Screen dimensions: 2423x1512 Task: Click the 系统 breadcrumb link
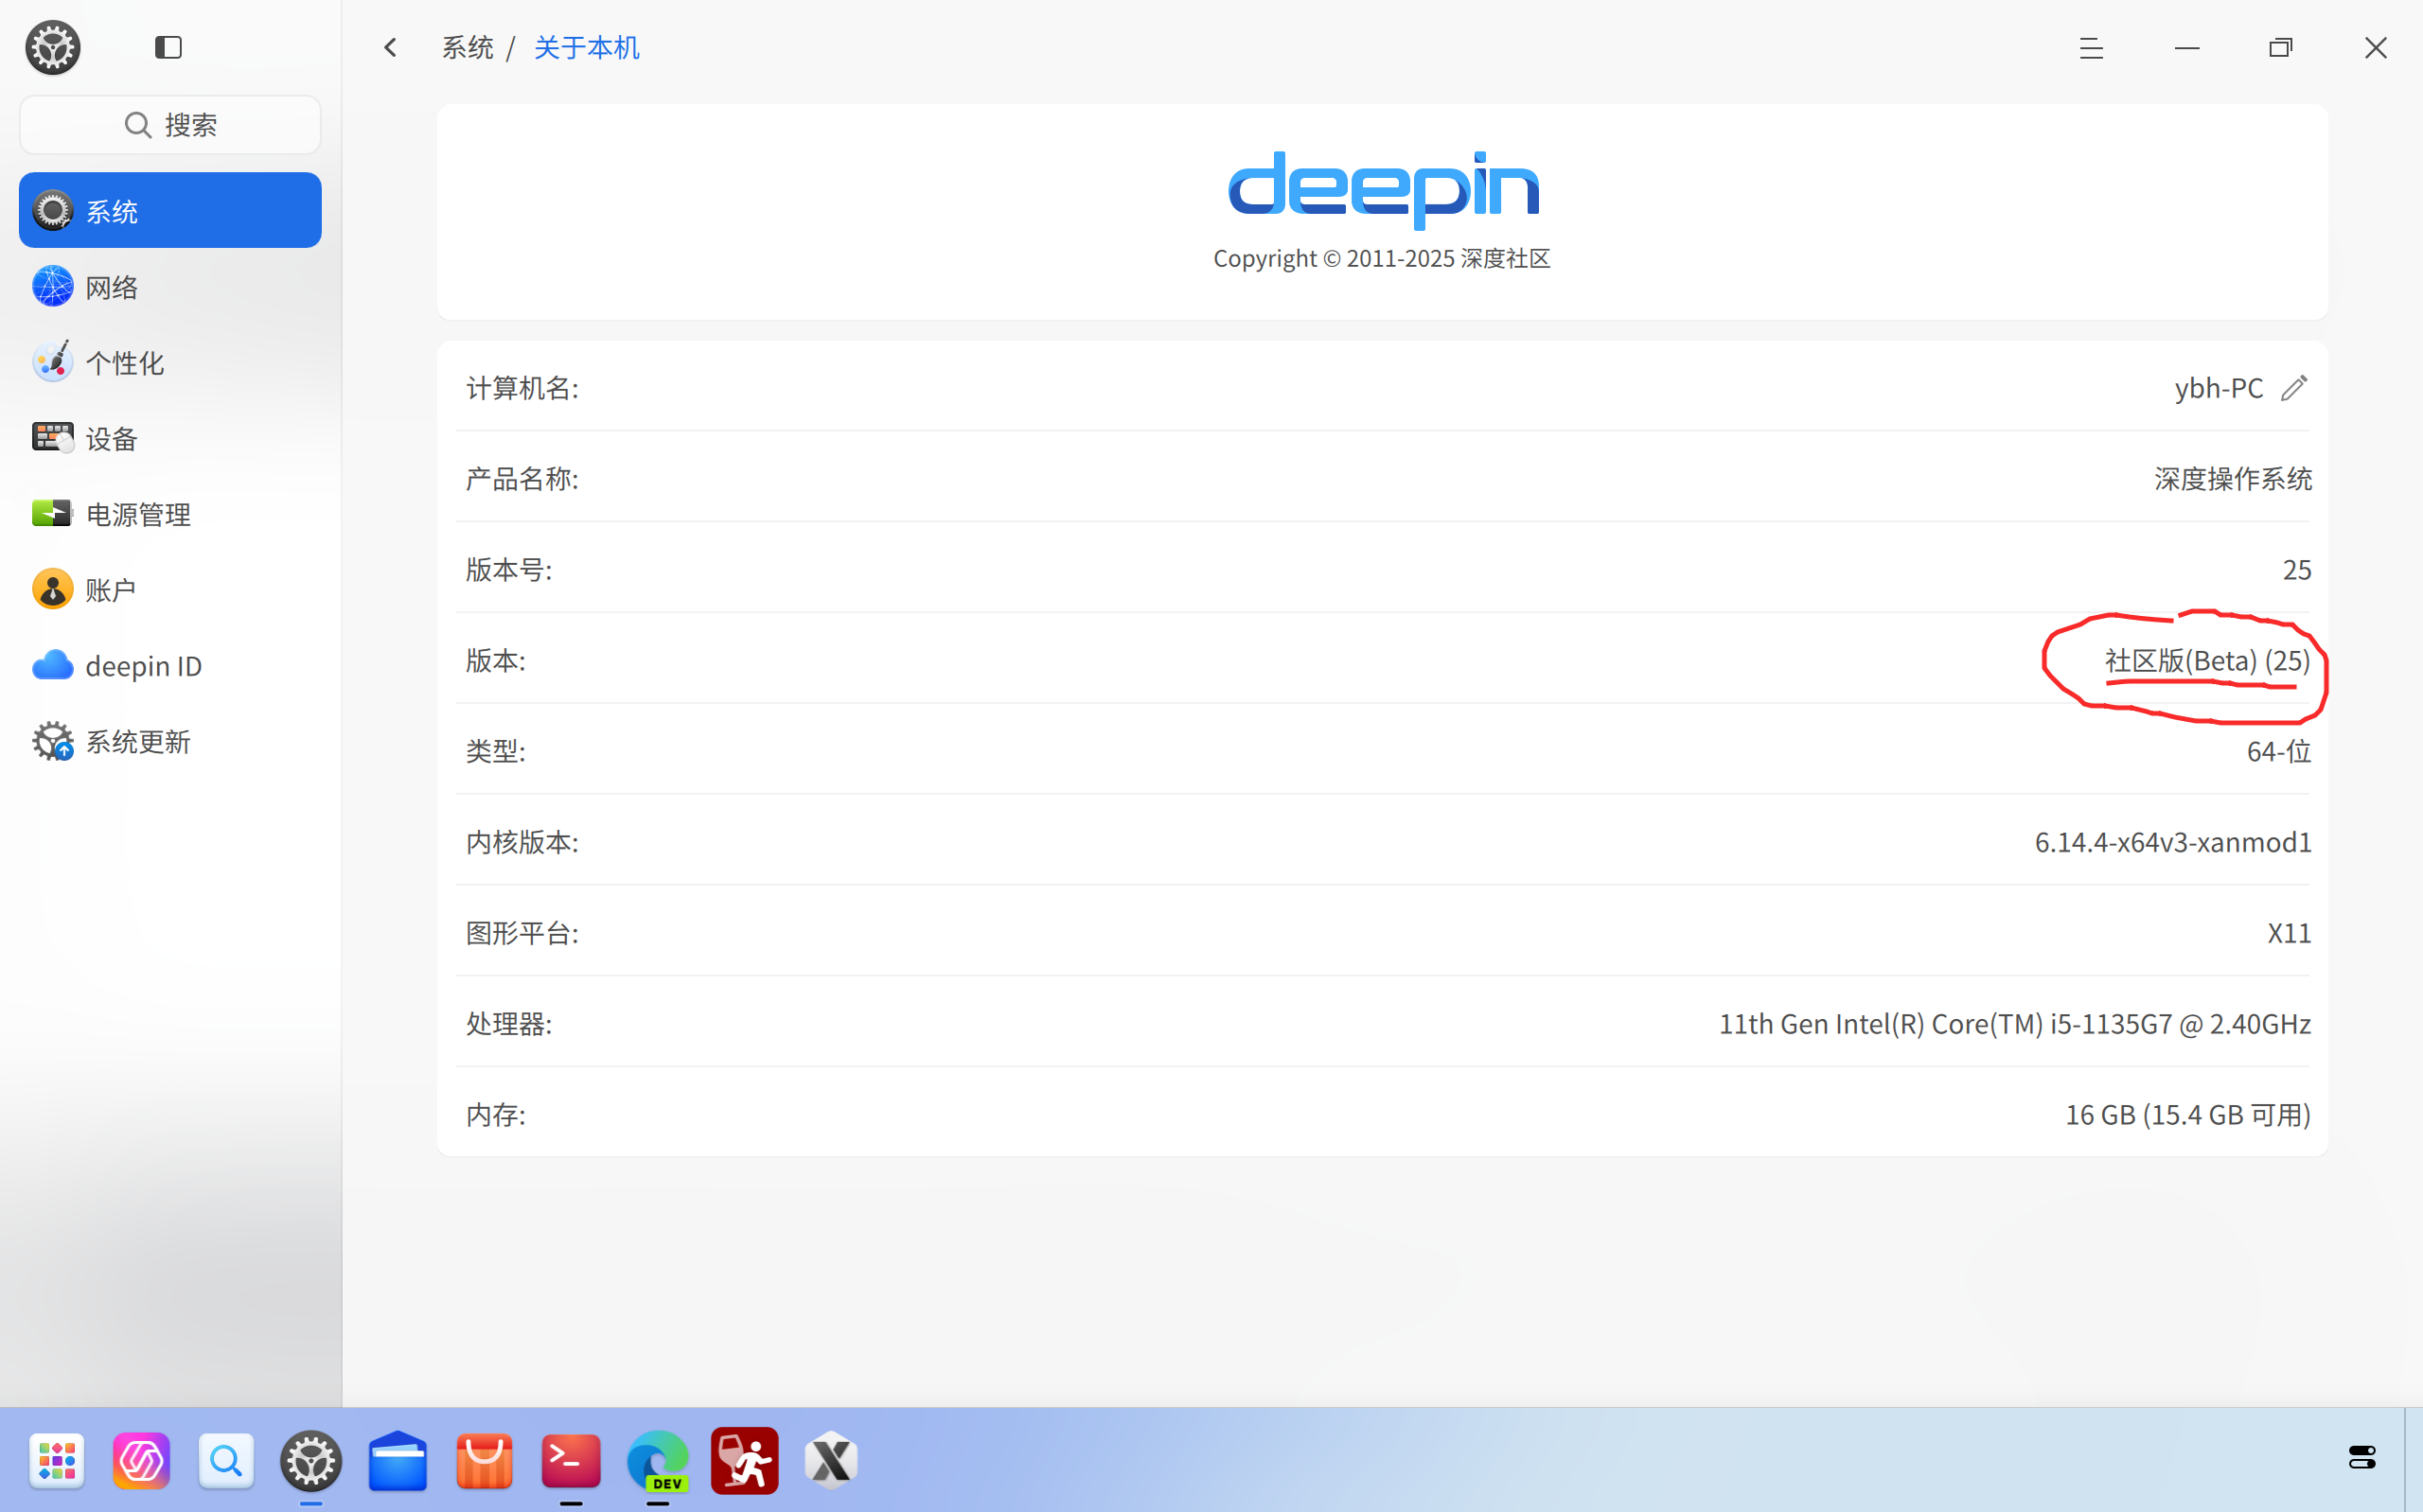pyautogui.click(x=468, y=47)
